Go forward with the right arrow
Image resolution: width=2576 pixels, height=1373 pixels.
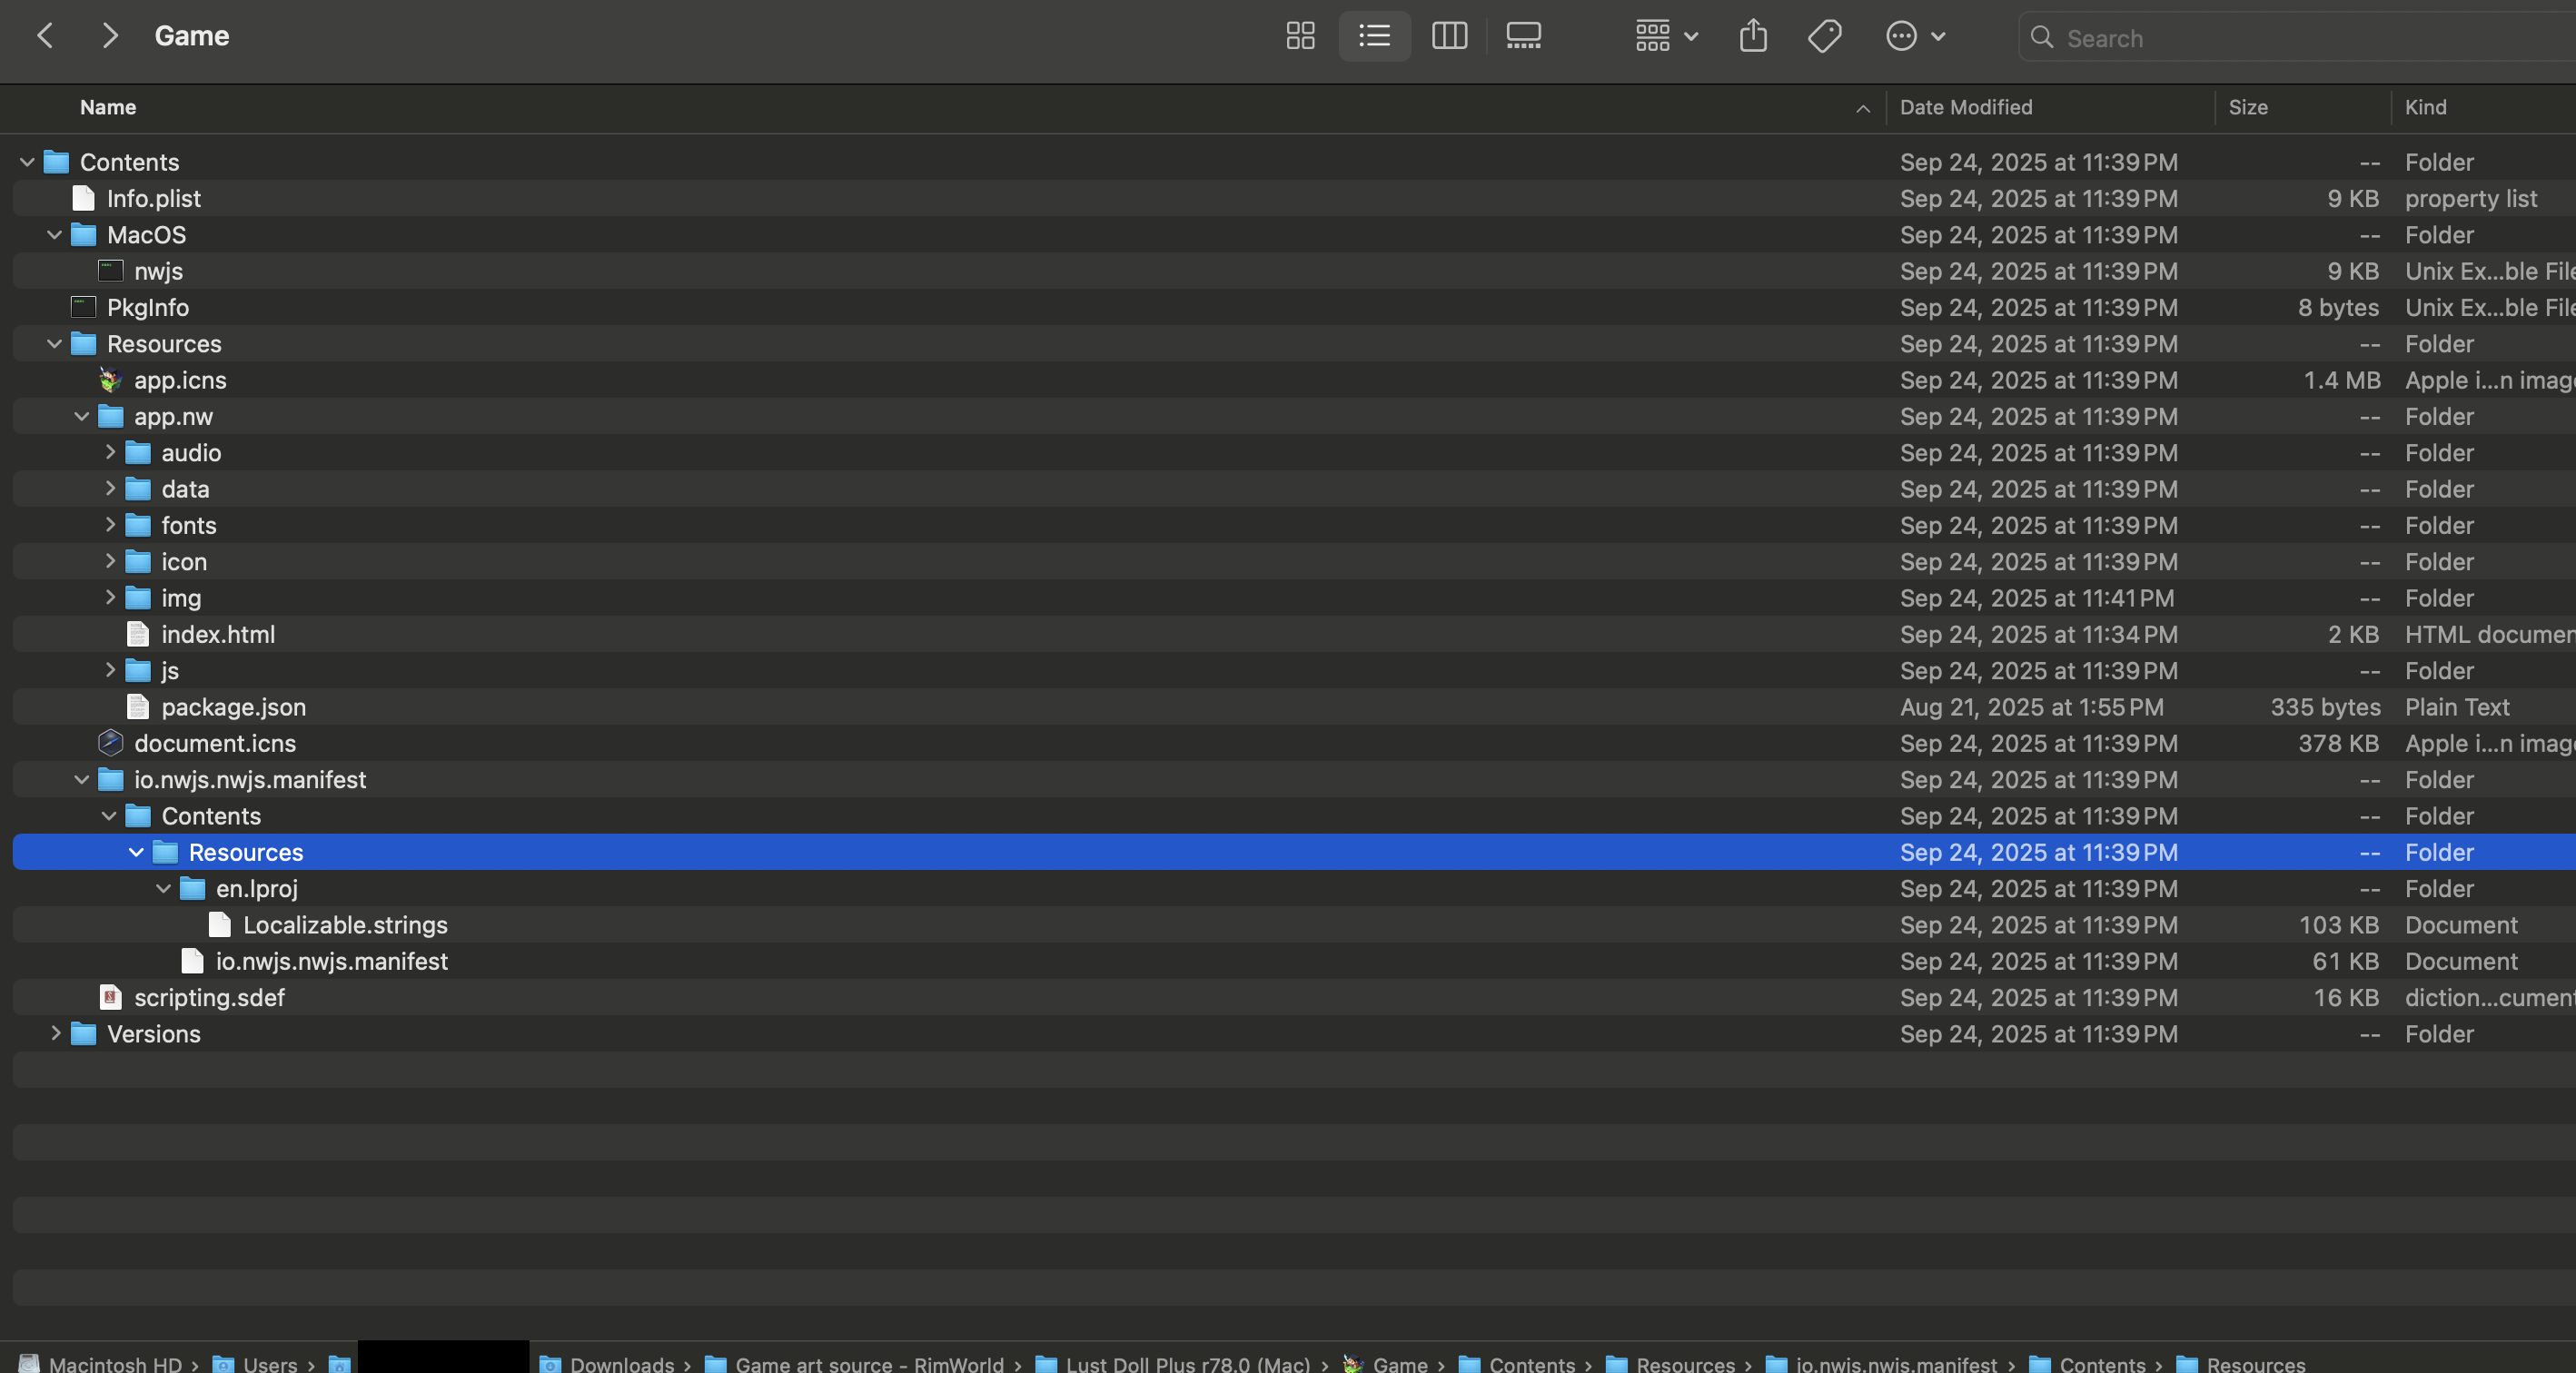coord(110,37)
